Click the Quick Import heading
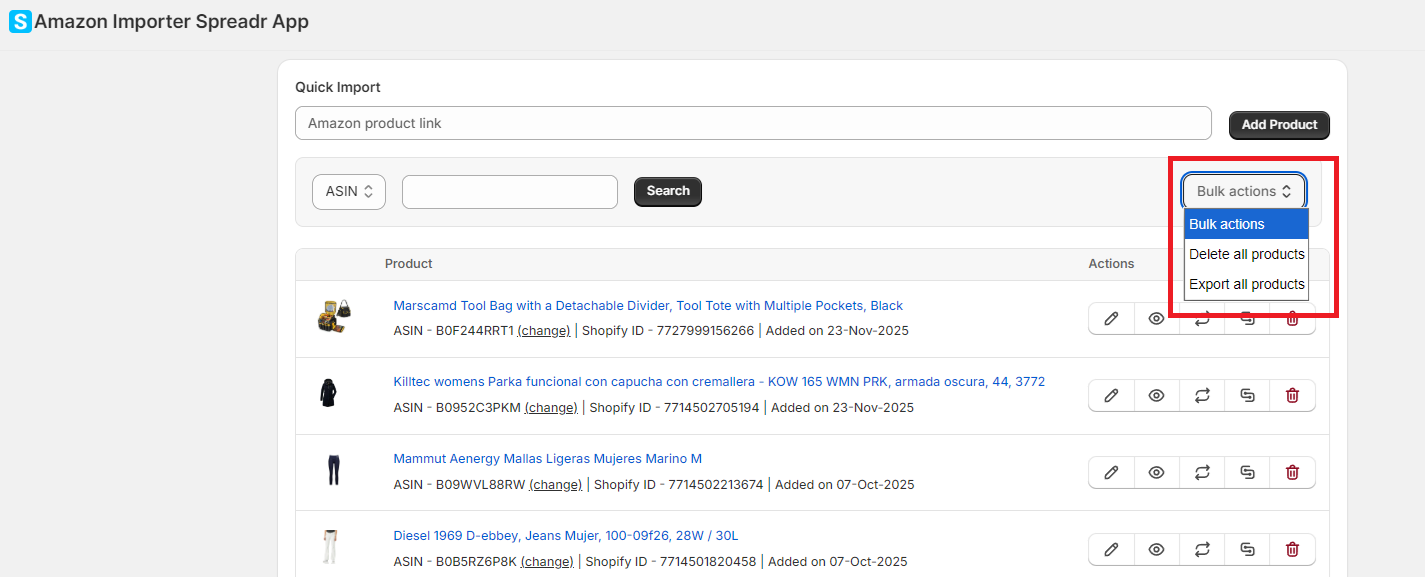 338,88
